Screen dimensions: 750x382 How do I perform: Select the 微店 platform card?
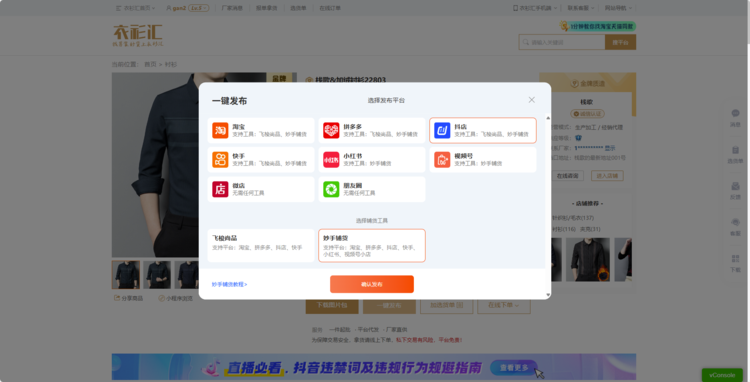(261, 189)
